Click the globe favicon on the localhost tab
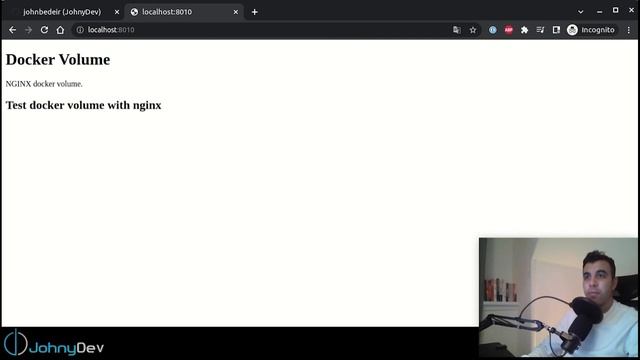This screenshot has height=360, width=640. pos(134,12)
